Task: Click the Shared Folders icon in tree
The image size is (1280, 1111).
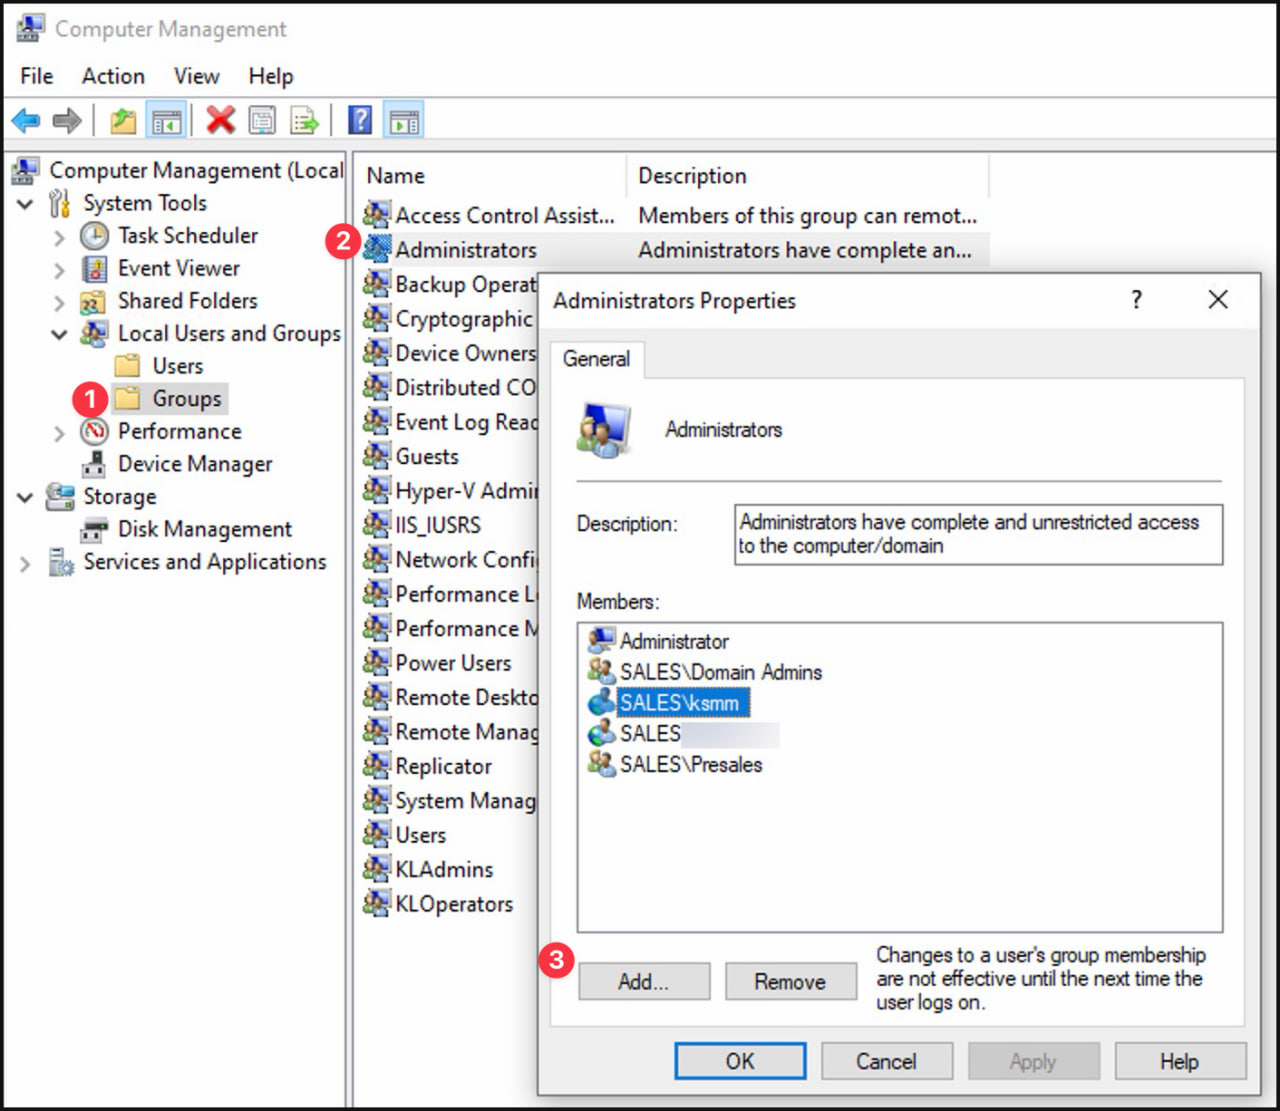Action: tap(93, 302)
